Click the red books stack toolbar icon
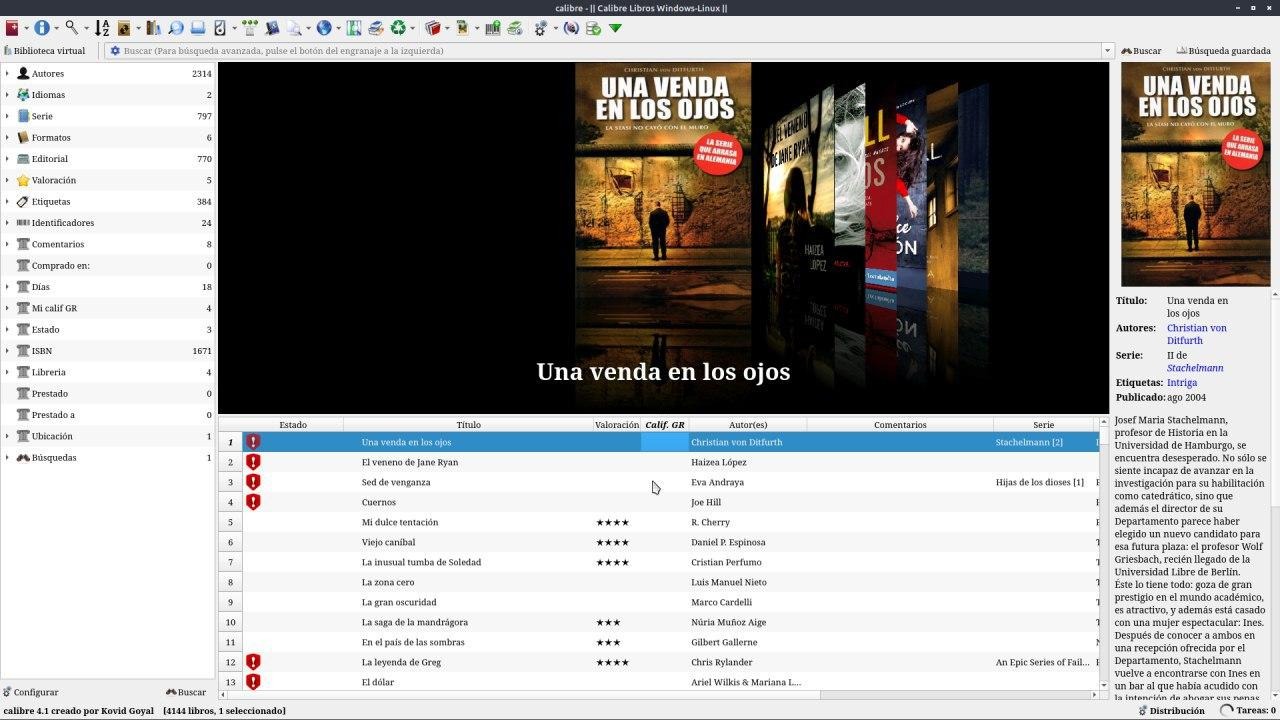Screen dimensions: 1280x720 pos(433,28)
